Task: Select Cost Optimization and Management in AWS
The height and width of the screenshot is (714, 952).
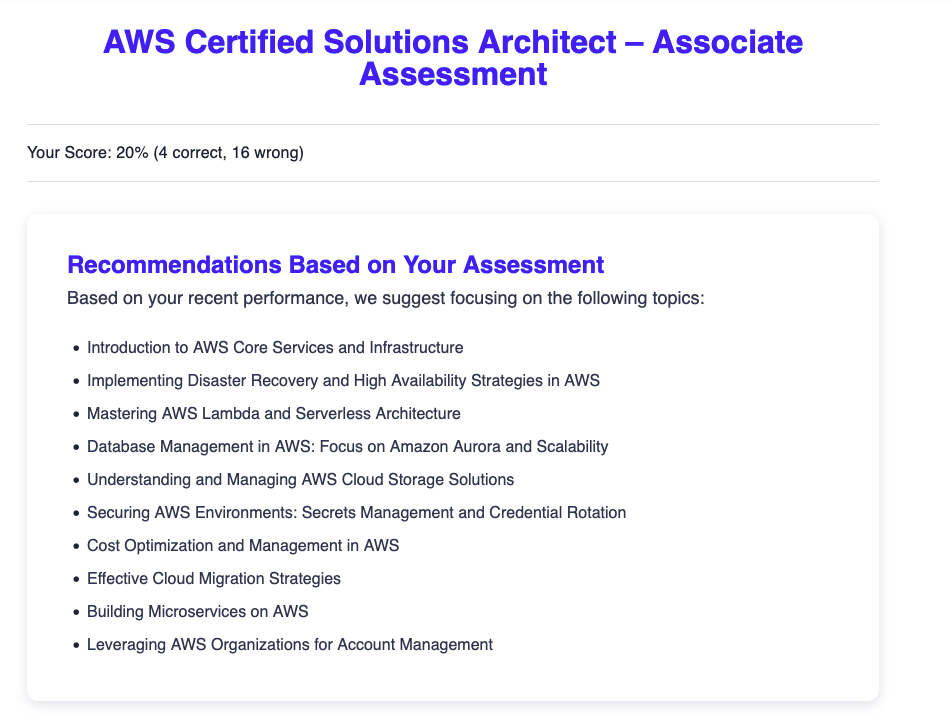Action: [x=243, y=546]
